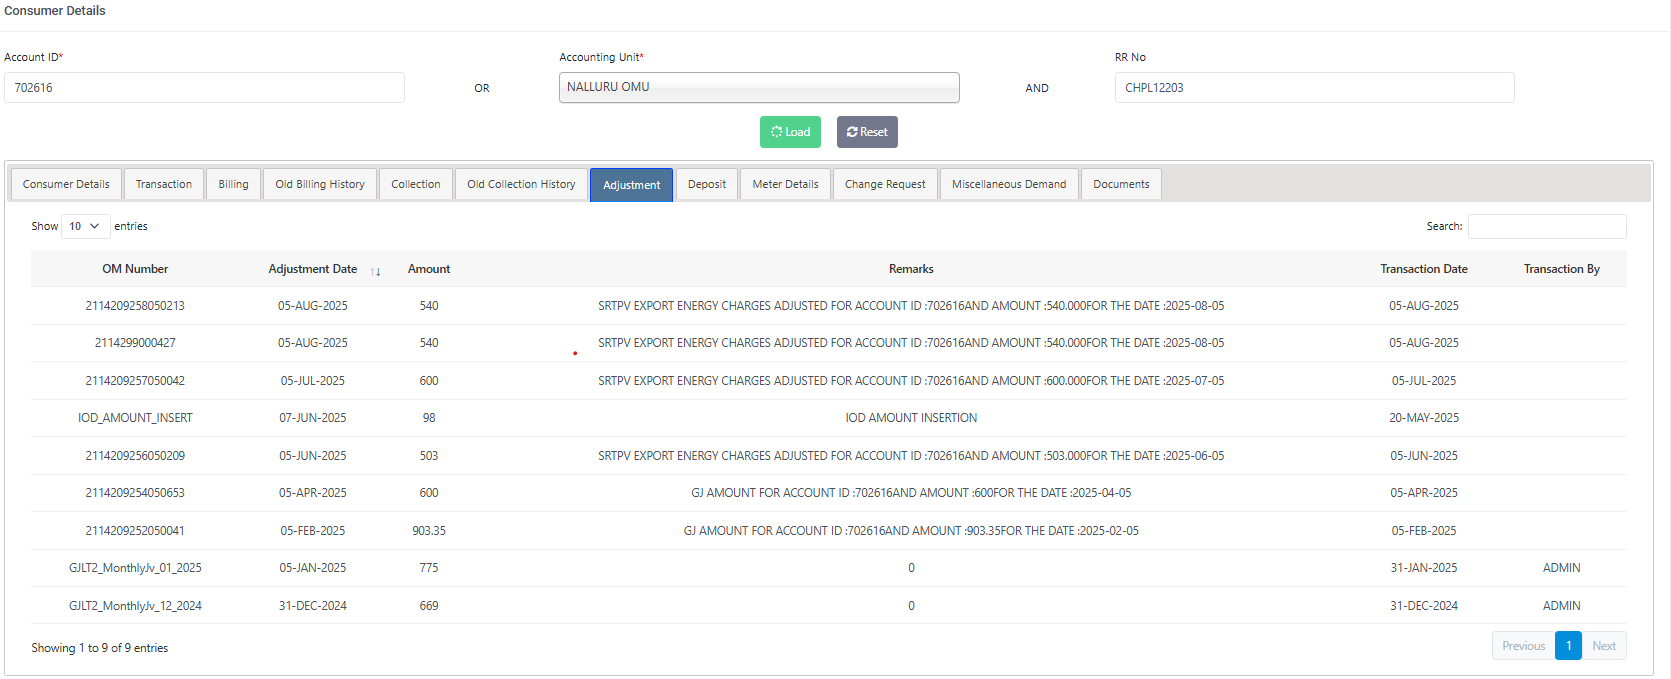The image size is (1671, 679).
Task: Click the 07-JUN-2025 adjustment date
Action: (x=313, y=418)
